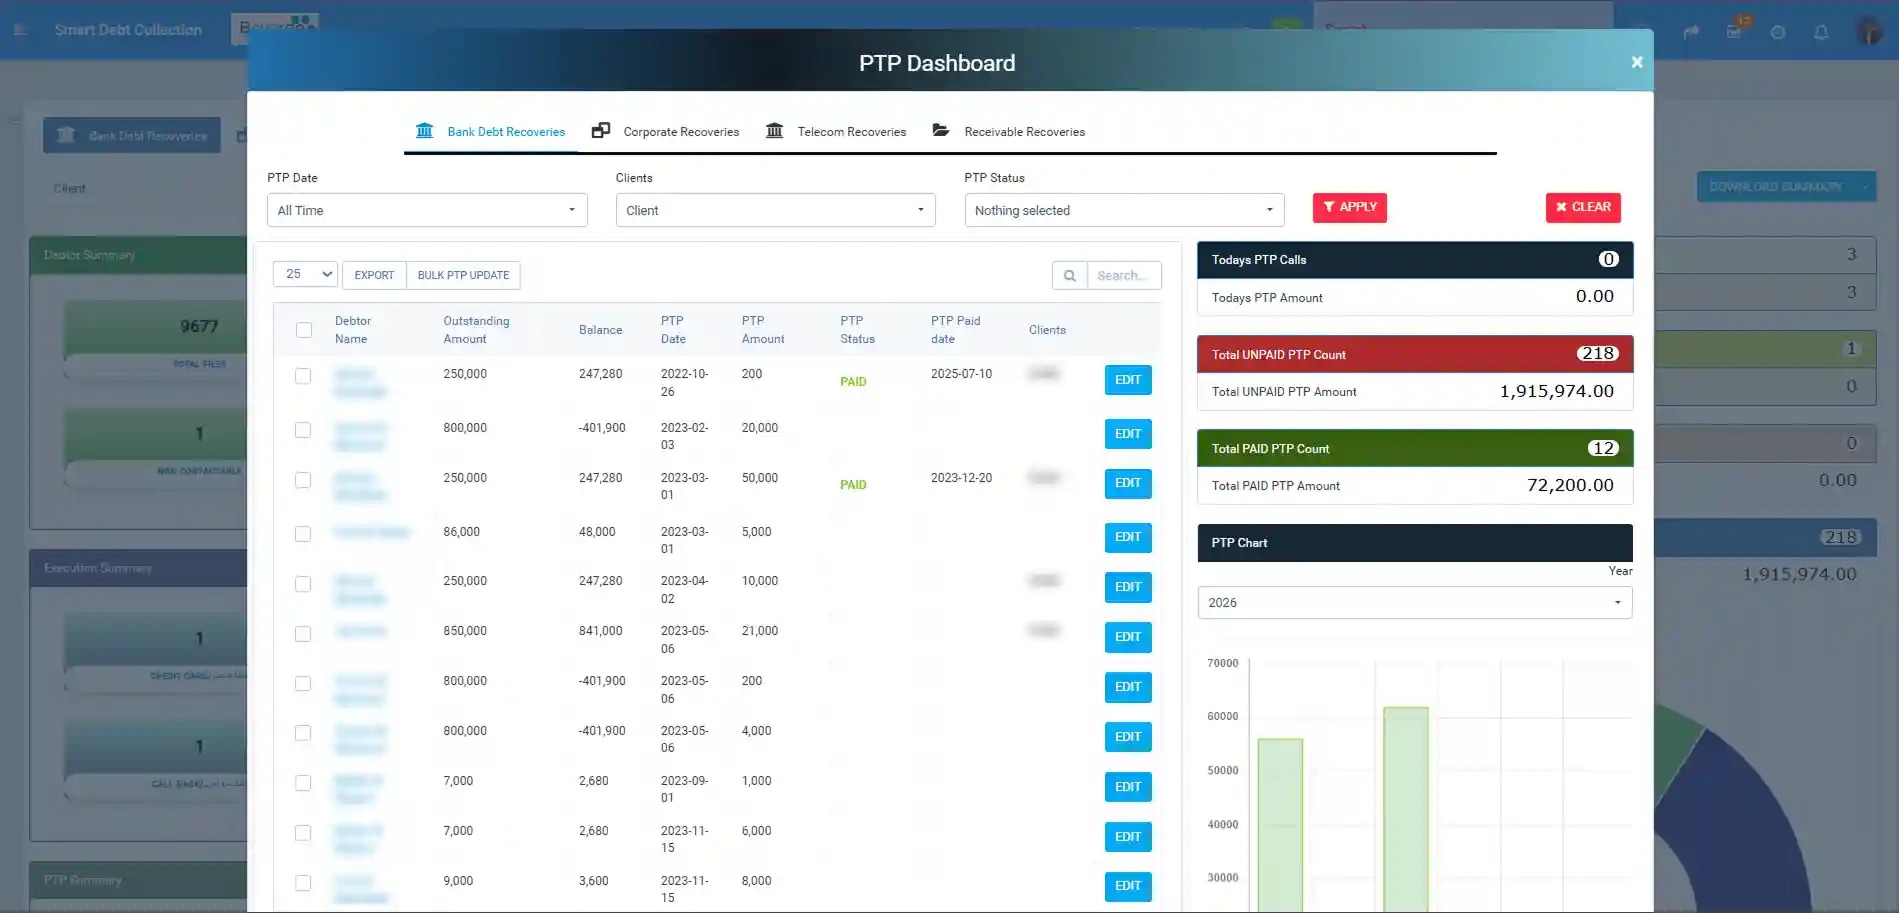
Task: Click Download Summary button in background page
Action: pos(1786,187)
